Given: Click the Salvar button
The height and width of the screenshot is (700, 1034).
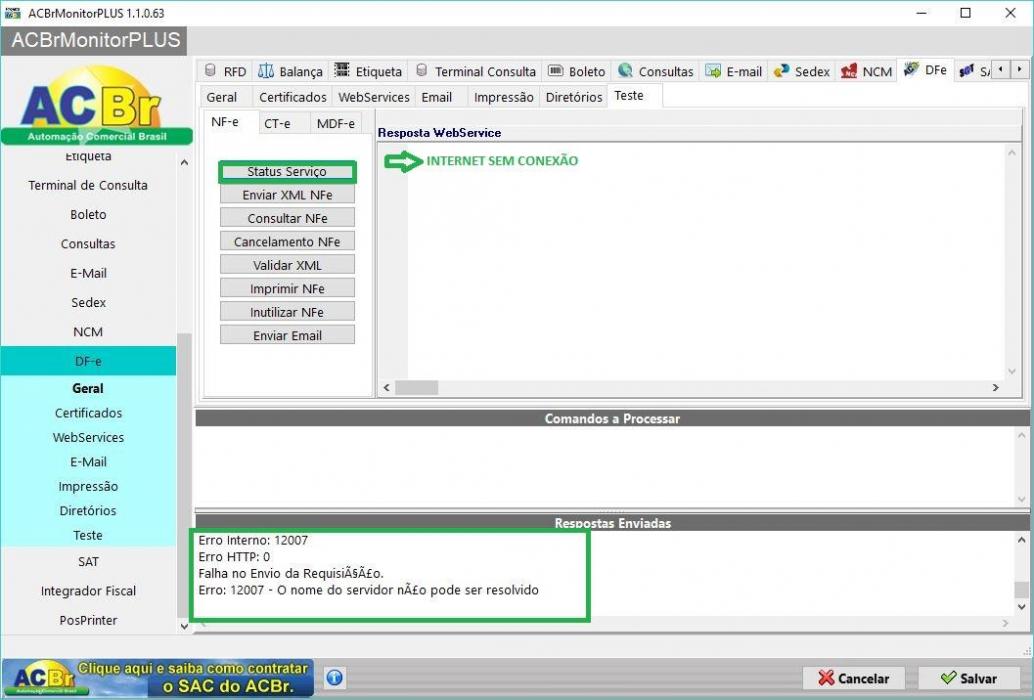Looking at the screenshot, I should pyautogui.click(x=969, y=678).
